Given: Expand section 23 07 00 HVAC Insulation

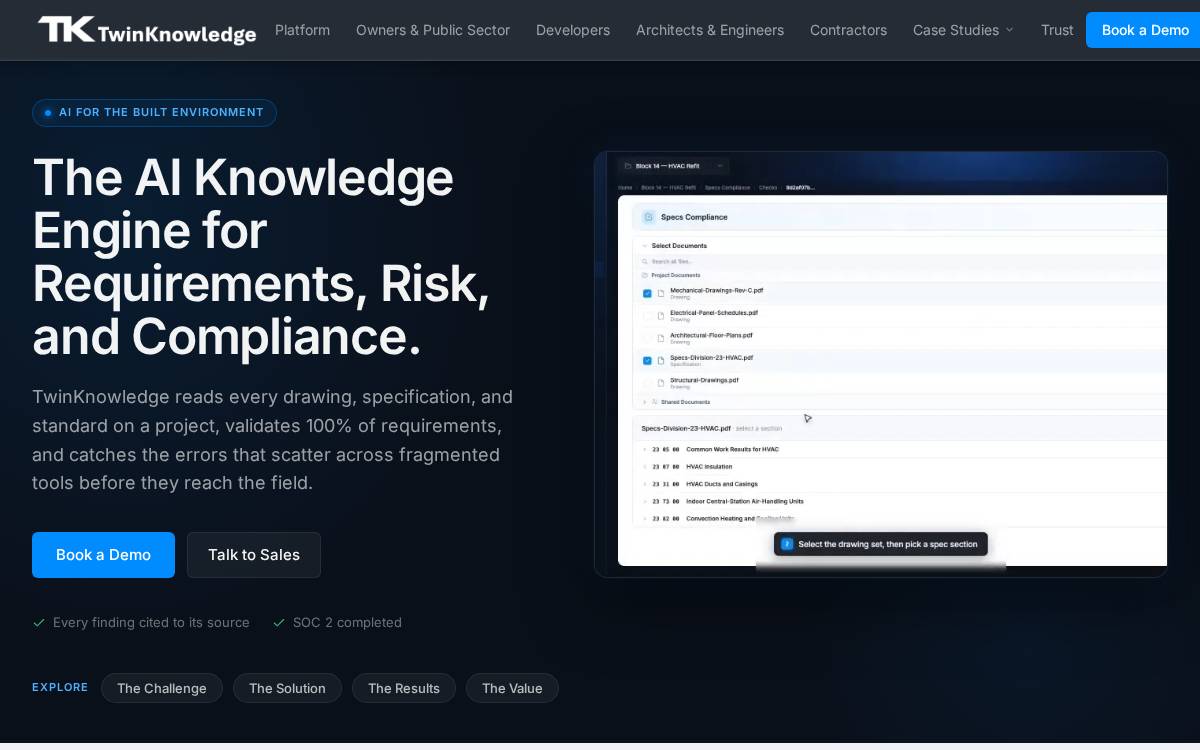Looking at the screenshot, I should tap(645, 467).
